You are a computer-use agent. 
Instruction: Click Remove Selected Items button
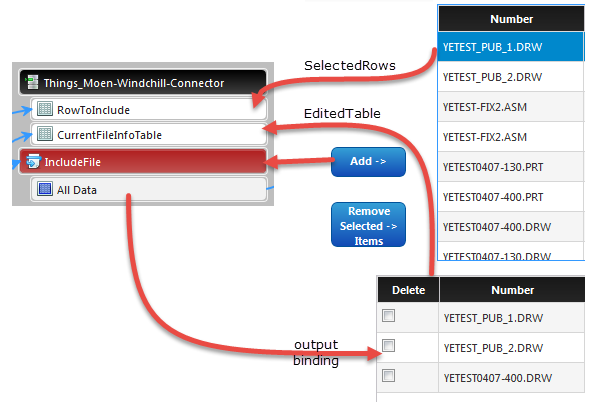click(x=368, y=225)
